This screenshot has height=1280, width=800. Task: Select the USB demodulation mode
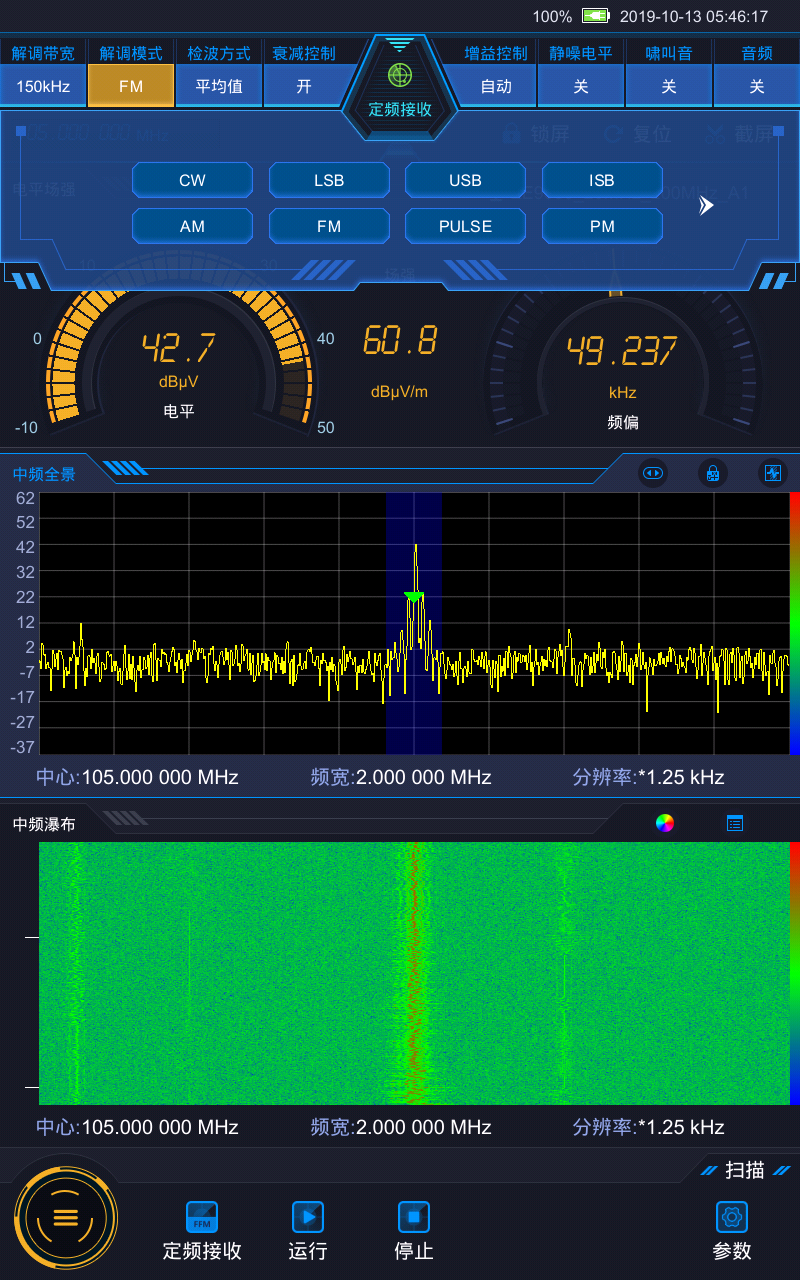[465, 180]
